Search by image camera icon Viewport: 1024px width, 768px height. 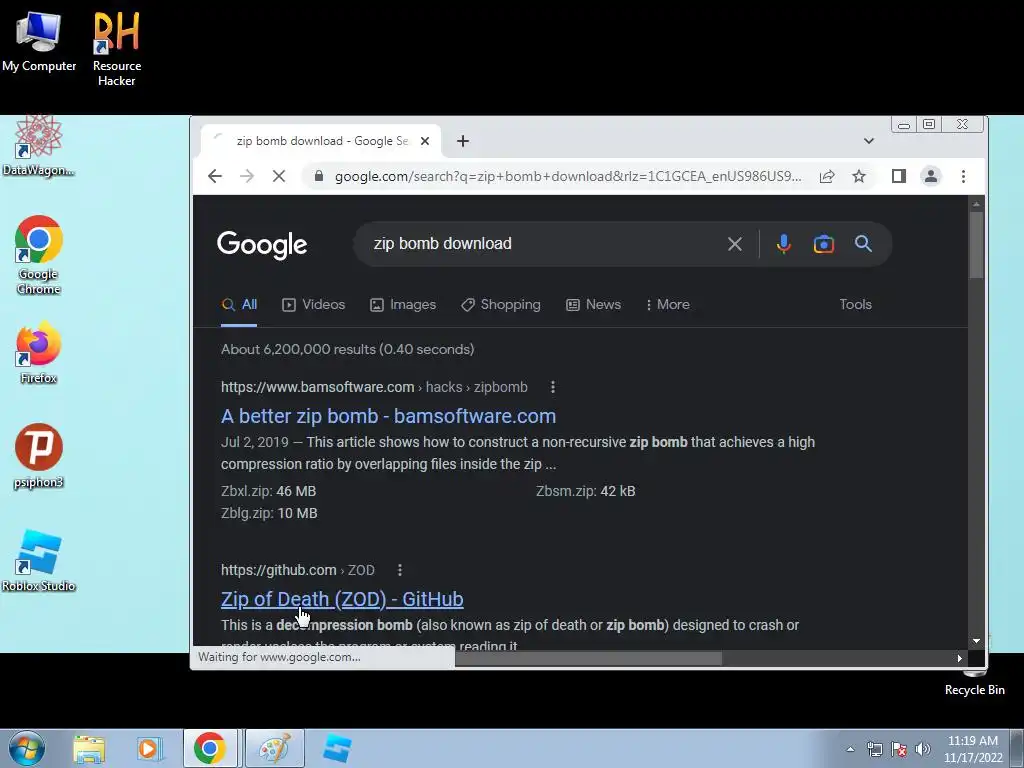pyautogui.click(x=824, y=244)
